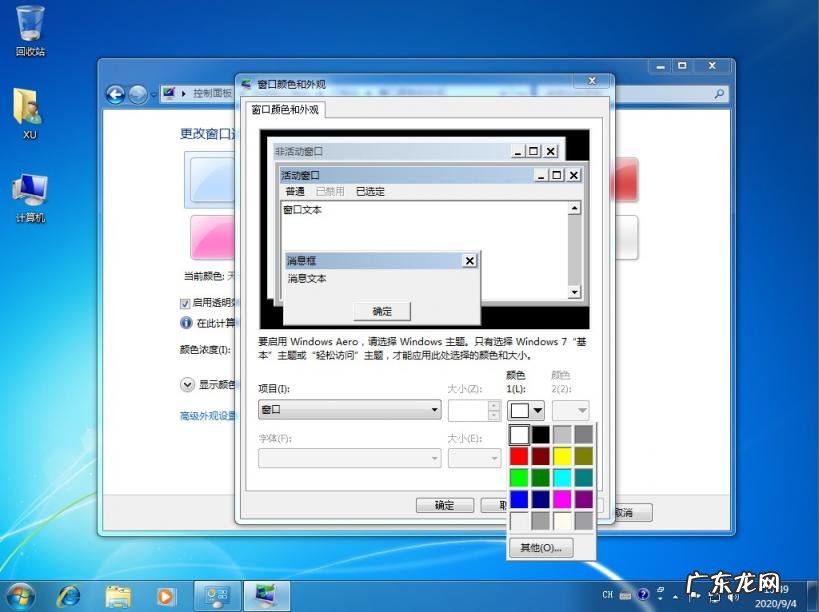Click the Windows Start orb
This screenshot has height=612, width=819.
(20, 595)
